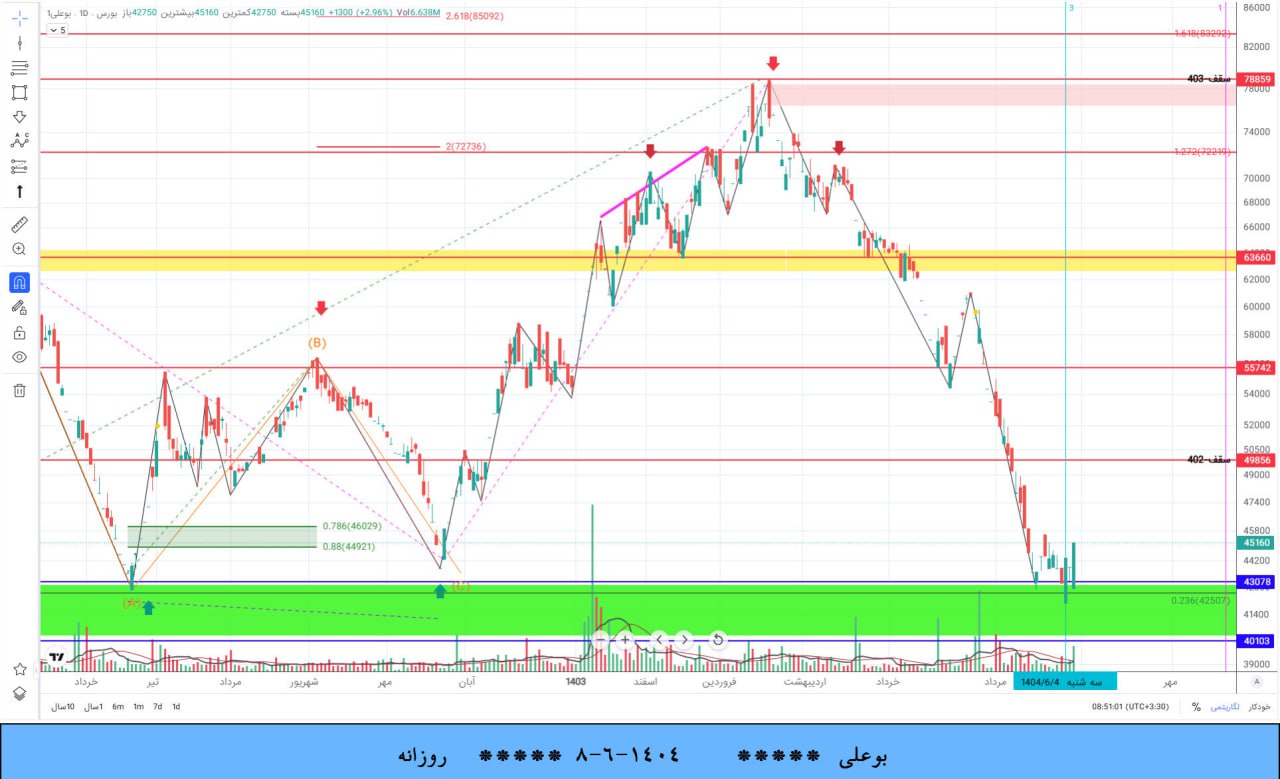
Task: Select the 1m date range
Action: (x=138, y=707)
